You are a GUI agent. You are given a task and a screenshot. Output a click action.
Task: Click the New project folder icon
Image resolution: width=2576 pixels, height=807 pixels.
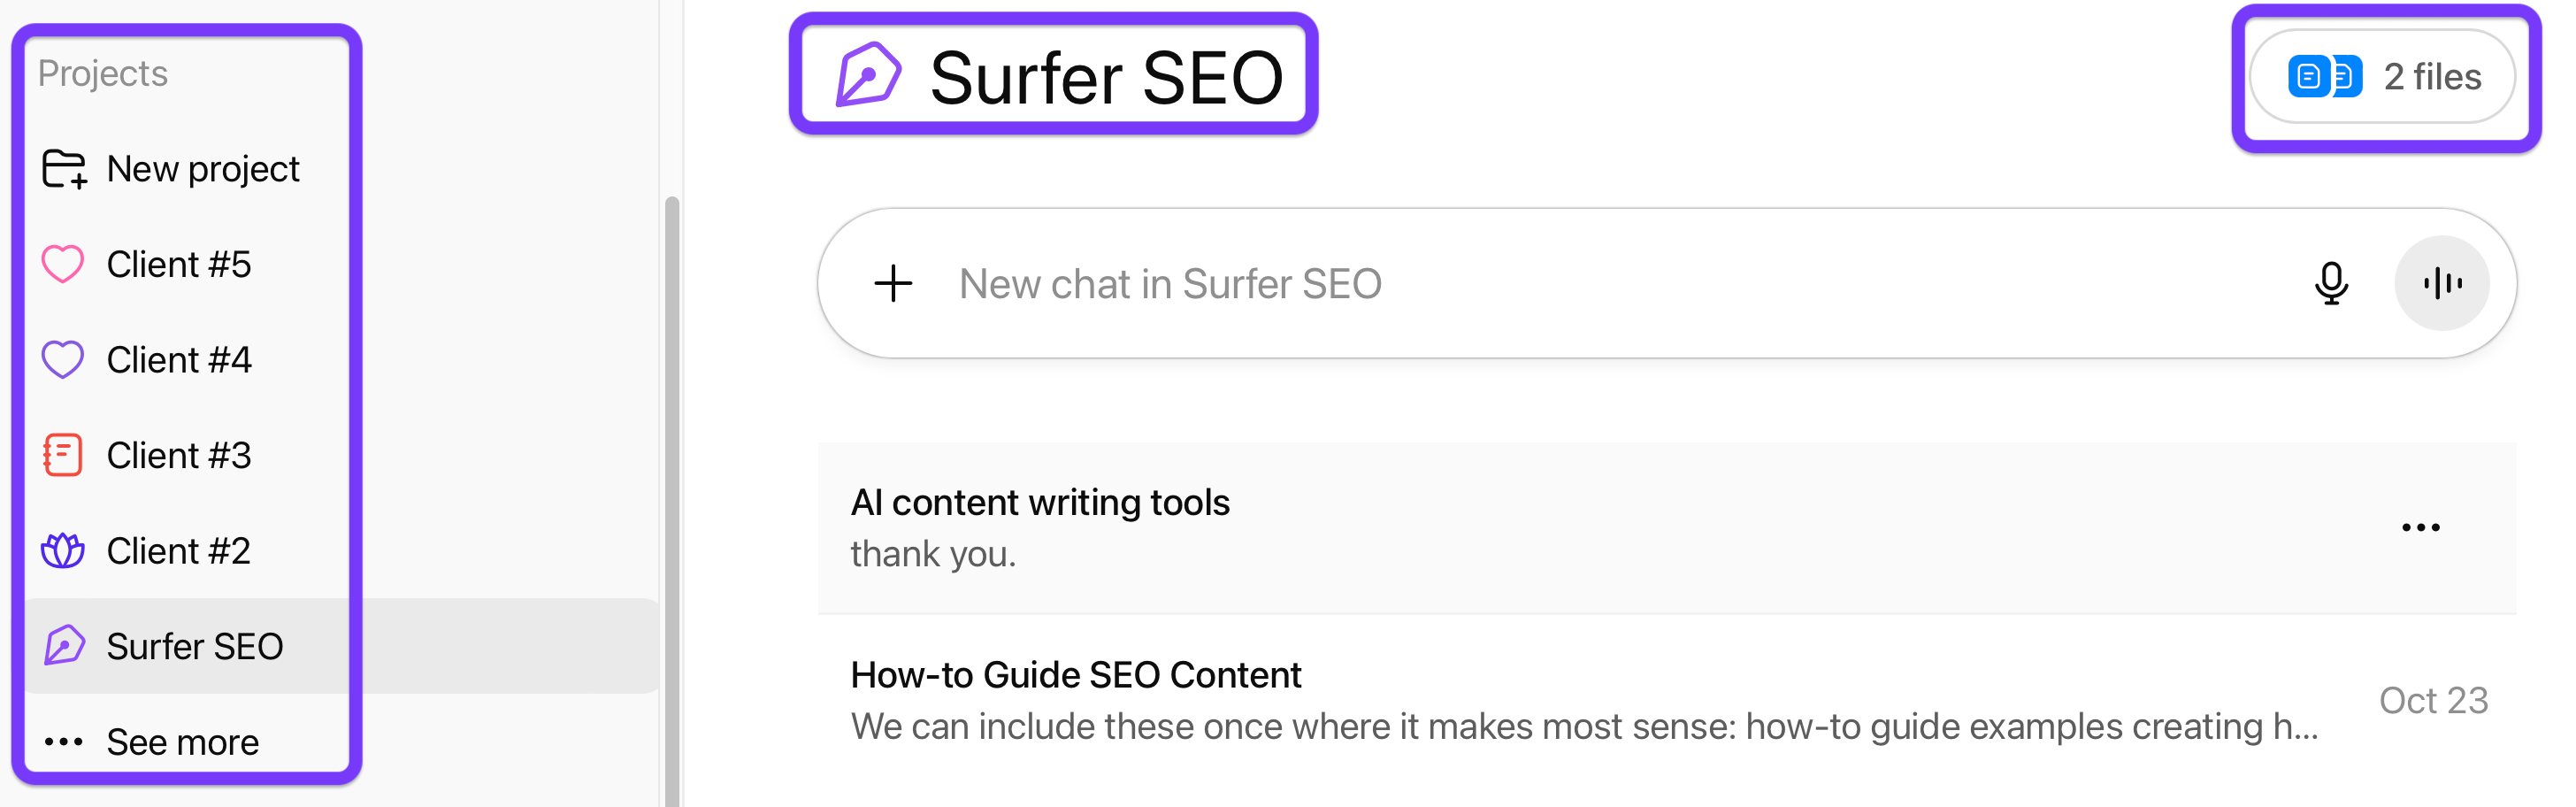[64, 169]
